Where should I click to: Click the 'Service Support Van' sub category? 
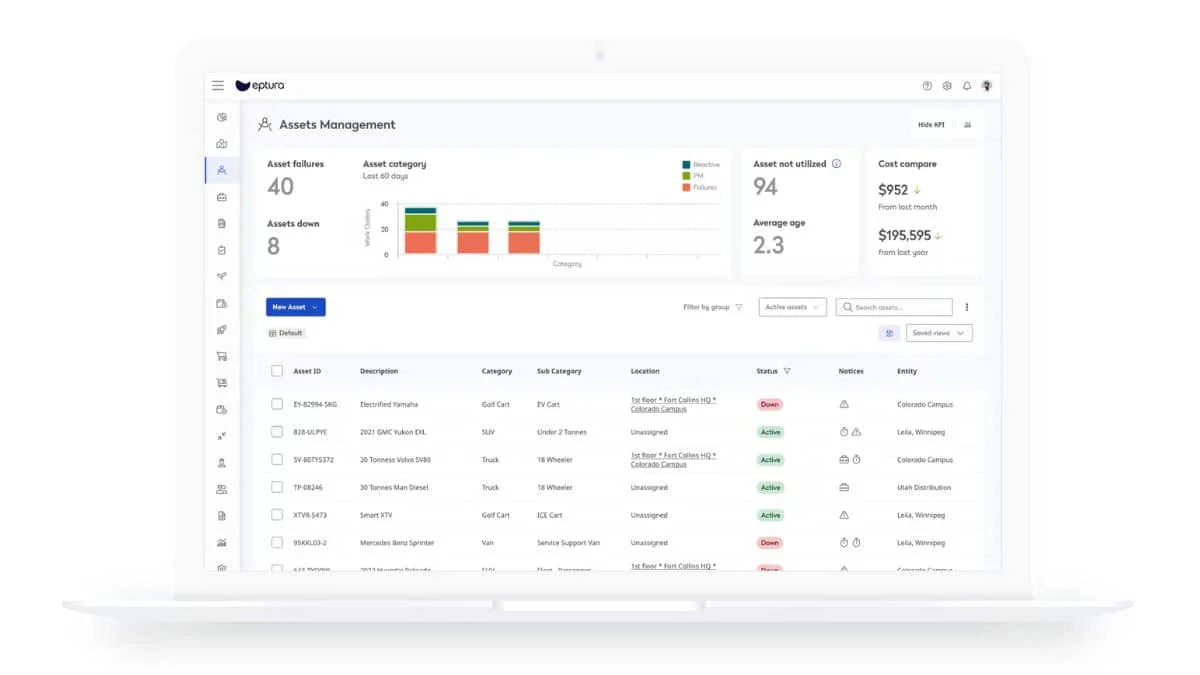click(568, 543)
